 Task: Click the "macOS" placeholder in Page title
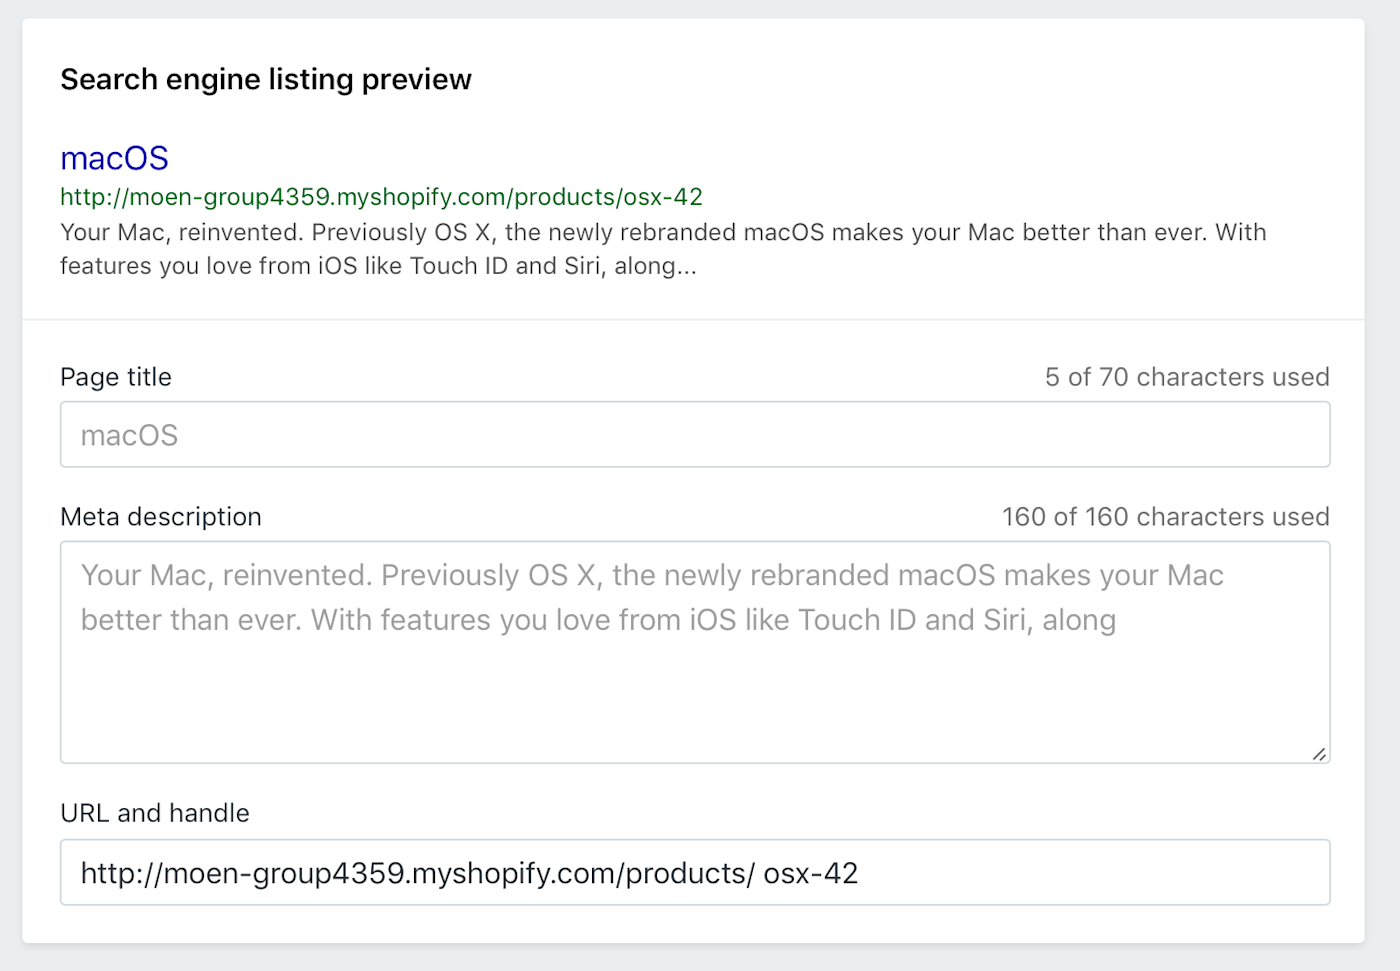(129, 436)
